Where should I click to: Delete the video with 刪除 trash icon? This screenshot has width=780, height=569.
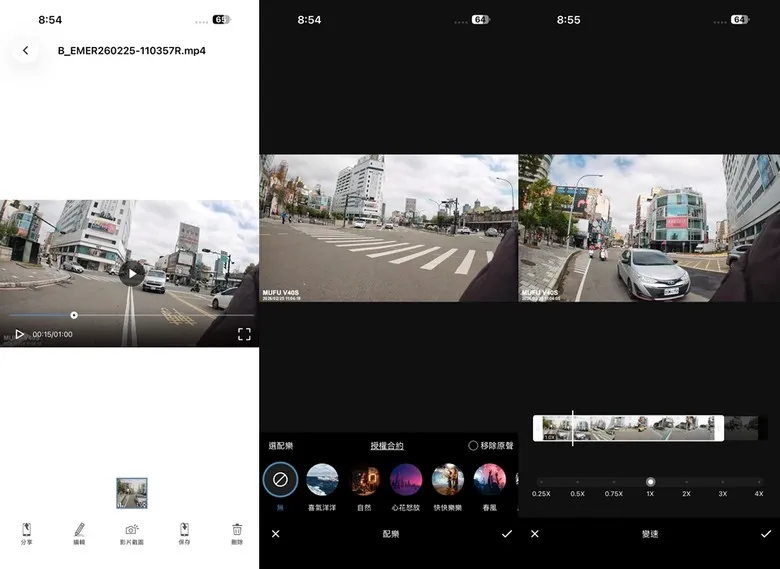pyautogui.click(x=237, y=534)
